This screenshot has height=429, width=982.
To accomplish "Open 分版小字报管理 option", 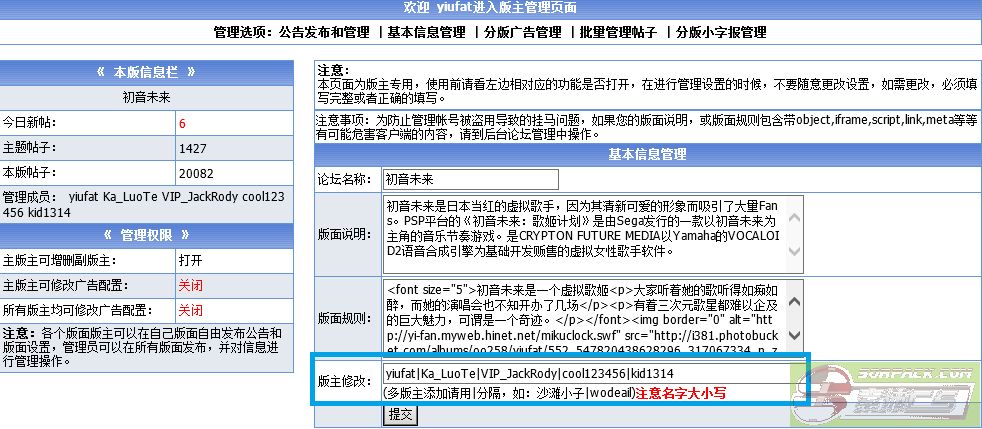I will (x=720, y=32).
